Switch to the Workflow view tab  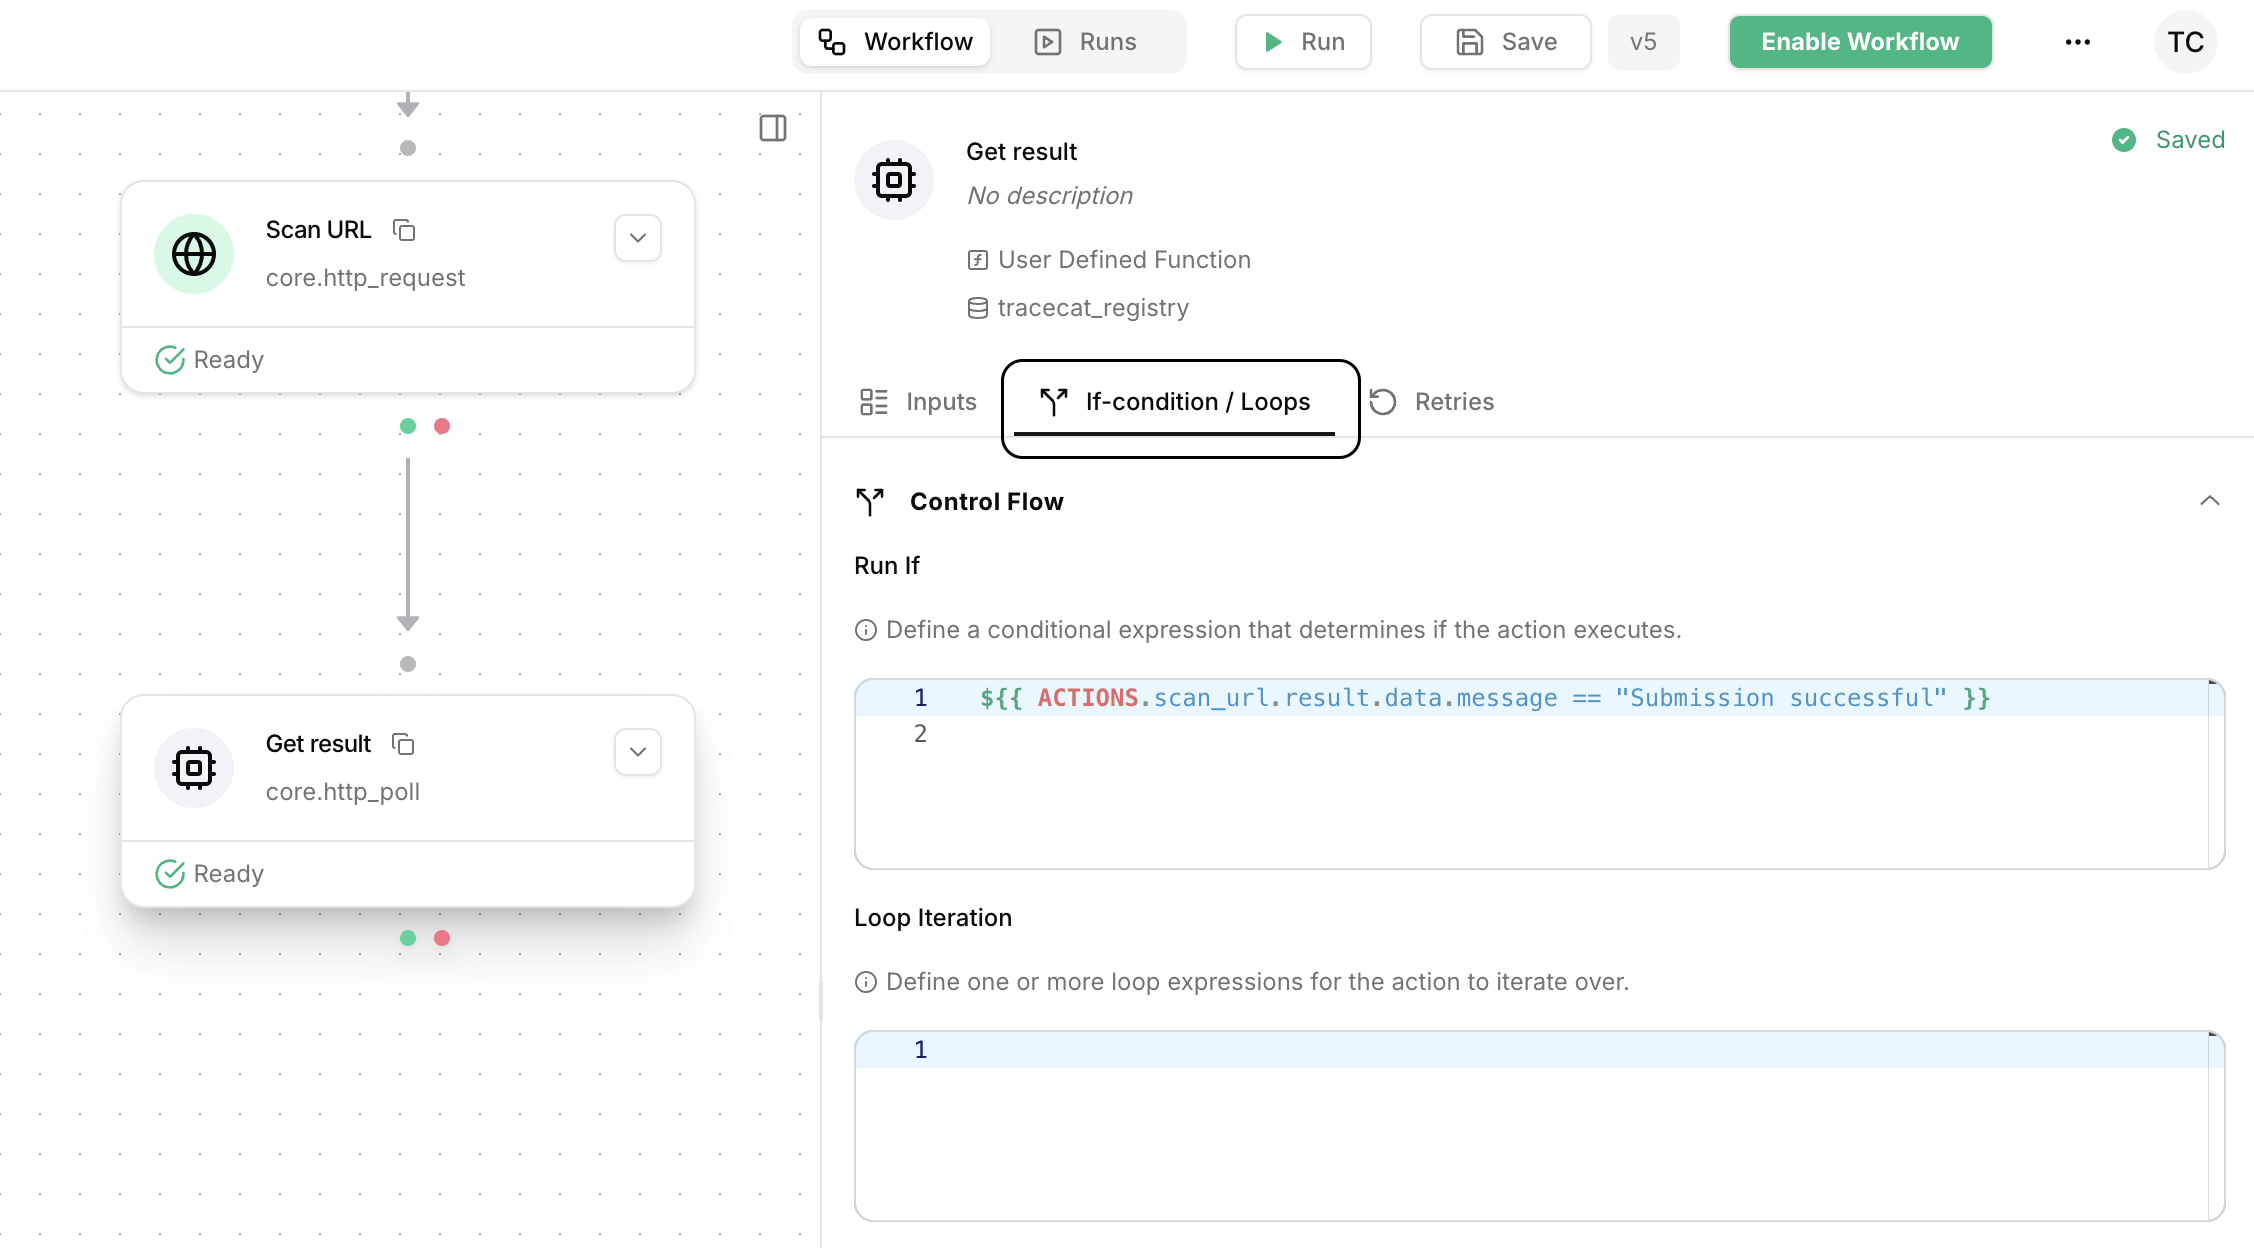coord(895,42)
